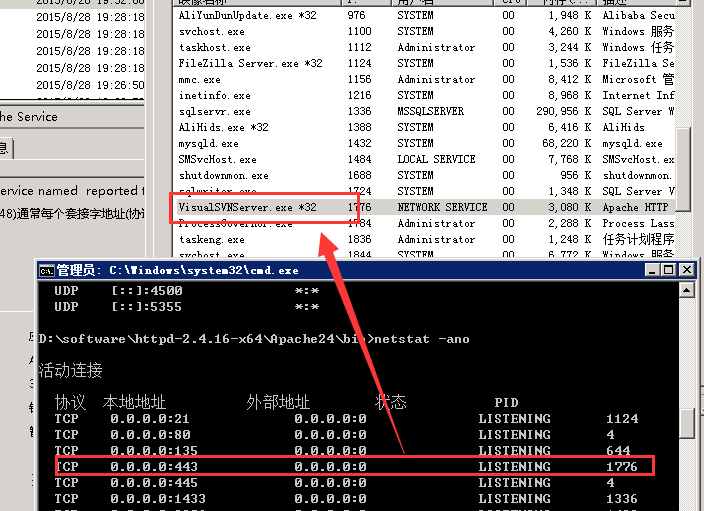The image size is (704, 511).
Task: Select the inetinfo.exe process row
Action: coord(424,95)
